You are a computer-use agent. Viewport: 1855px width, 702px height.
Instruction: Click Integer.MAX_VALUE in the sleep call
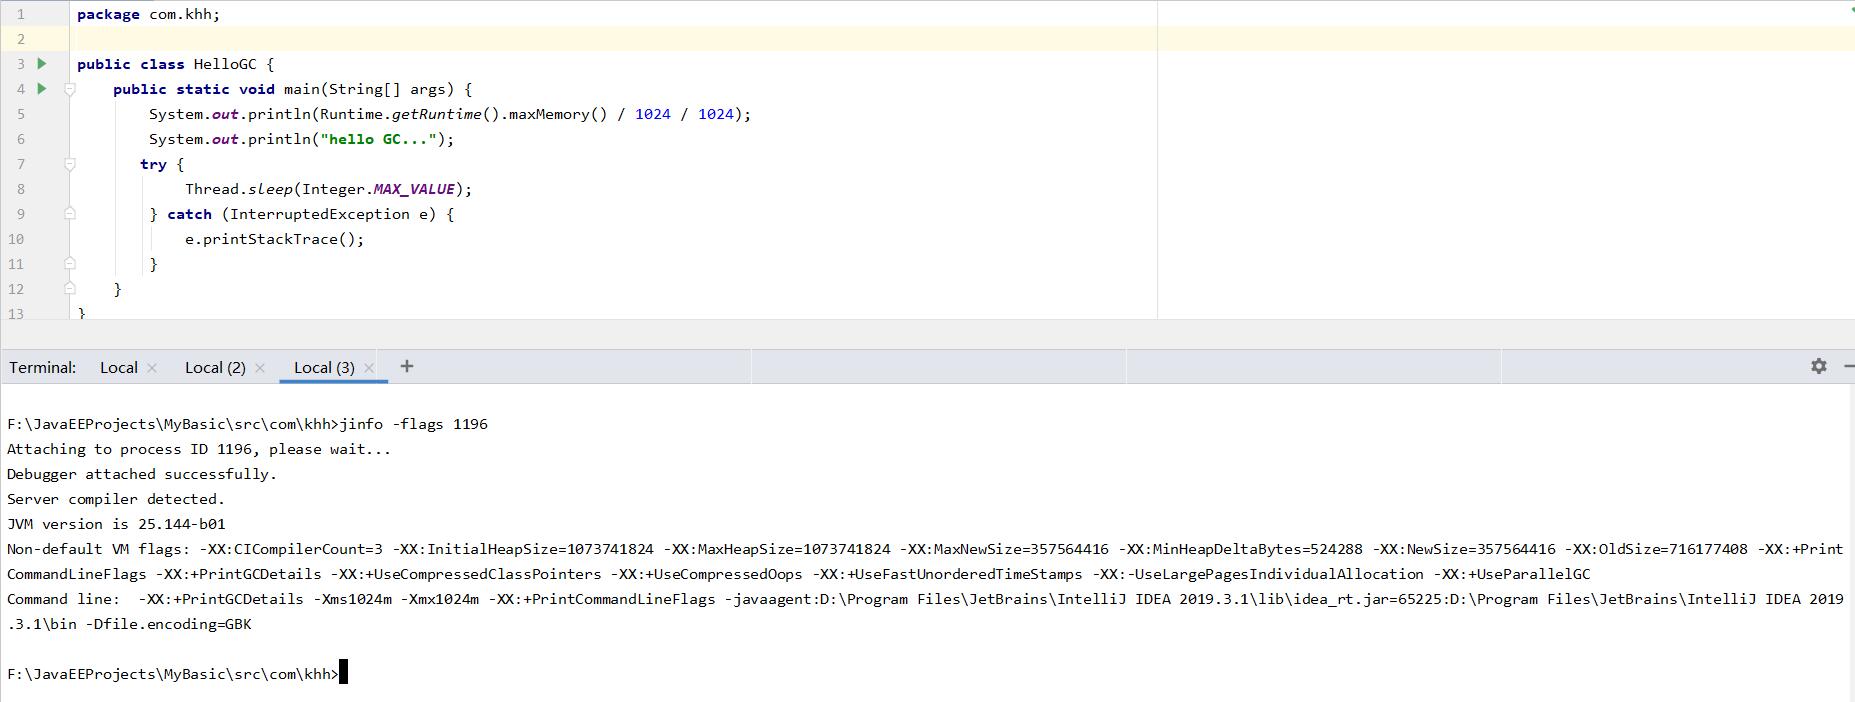pyautogui.click(x=415, y=189)
